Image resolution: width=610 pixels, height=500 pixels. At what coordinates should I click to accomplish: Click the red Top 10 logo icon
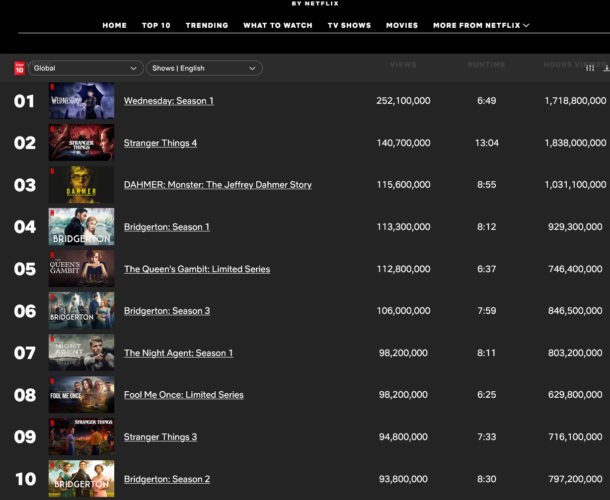coord(19,68)
